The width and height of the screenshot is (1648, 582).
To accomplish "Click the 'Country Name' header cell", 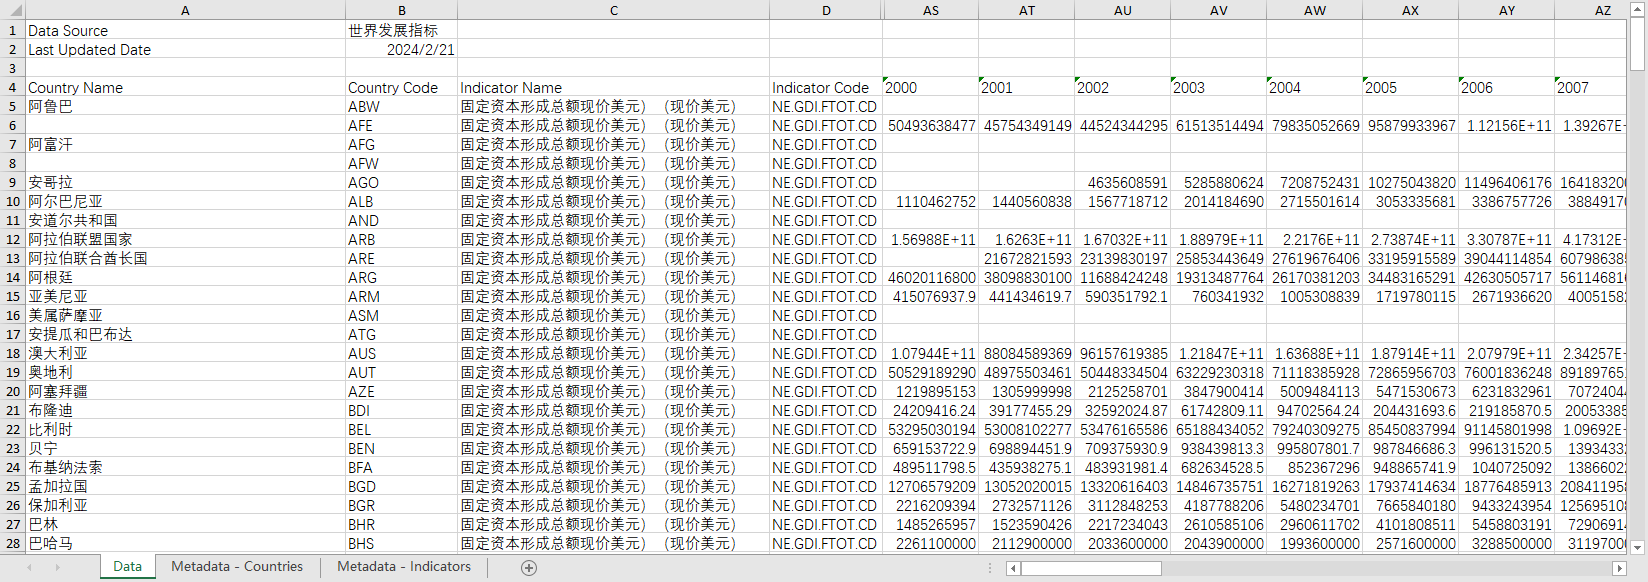I will (x=185, y=87).
